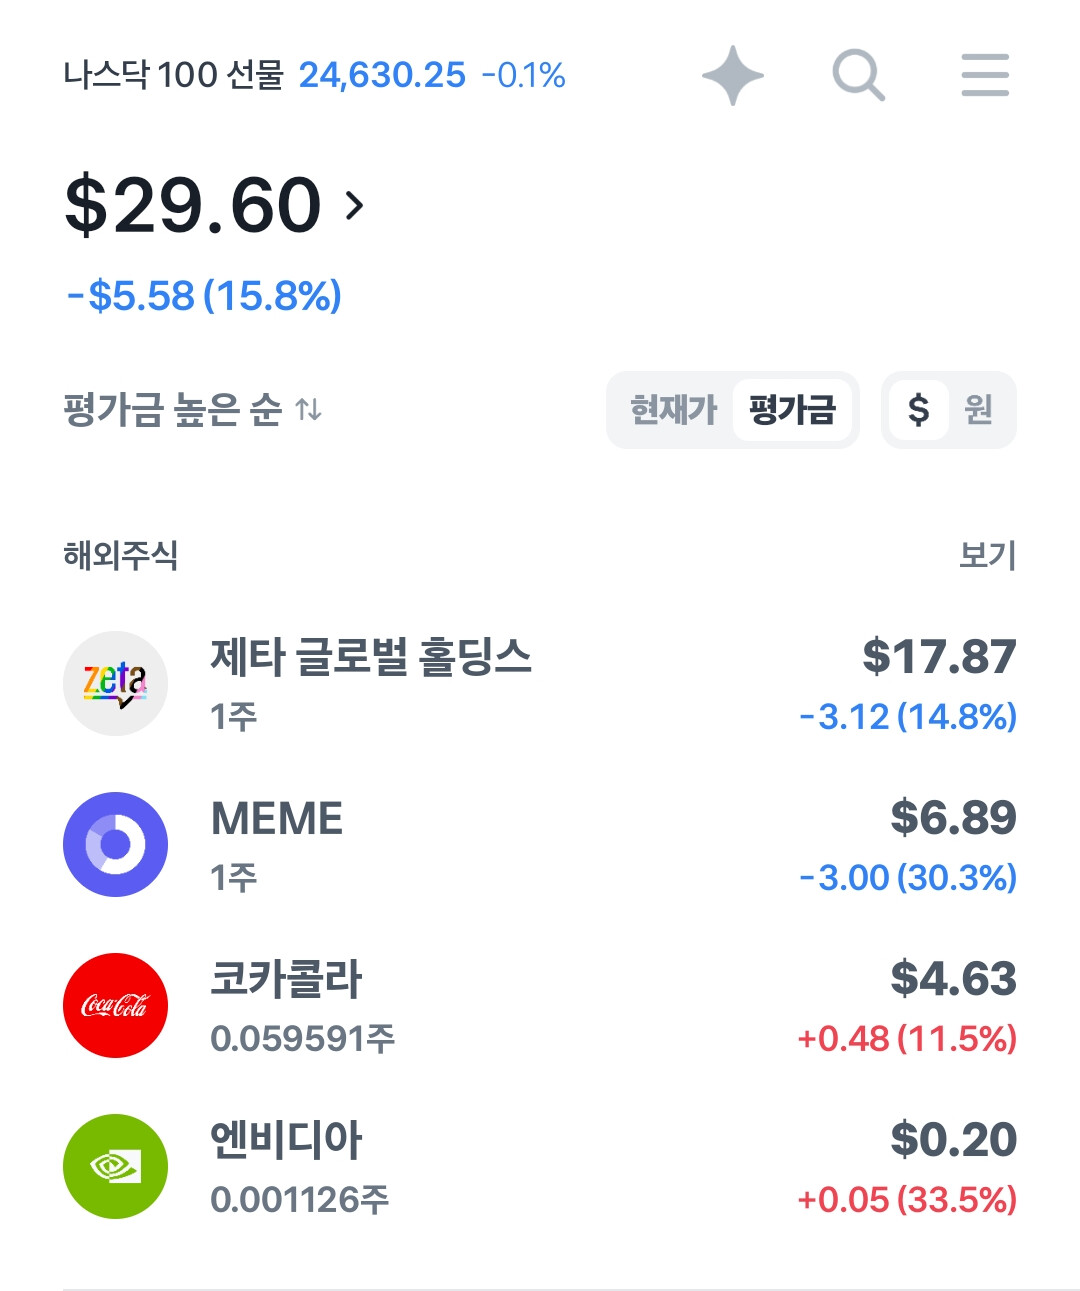This screenshot has width=1080, height=1291.
Task: Tap the Coca-Cola logo icon
Action: coord(115,1005)
